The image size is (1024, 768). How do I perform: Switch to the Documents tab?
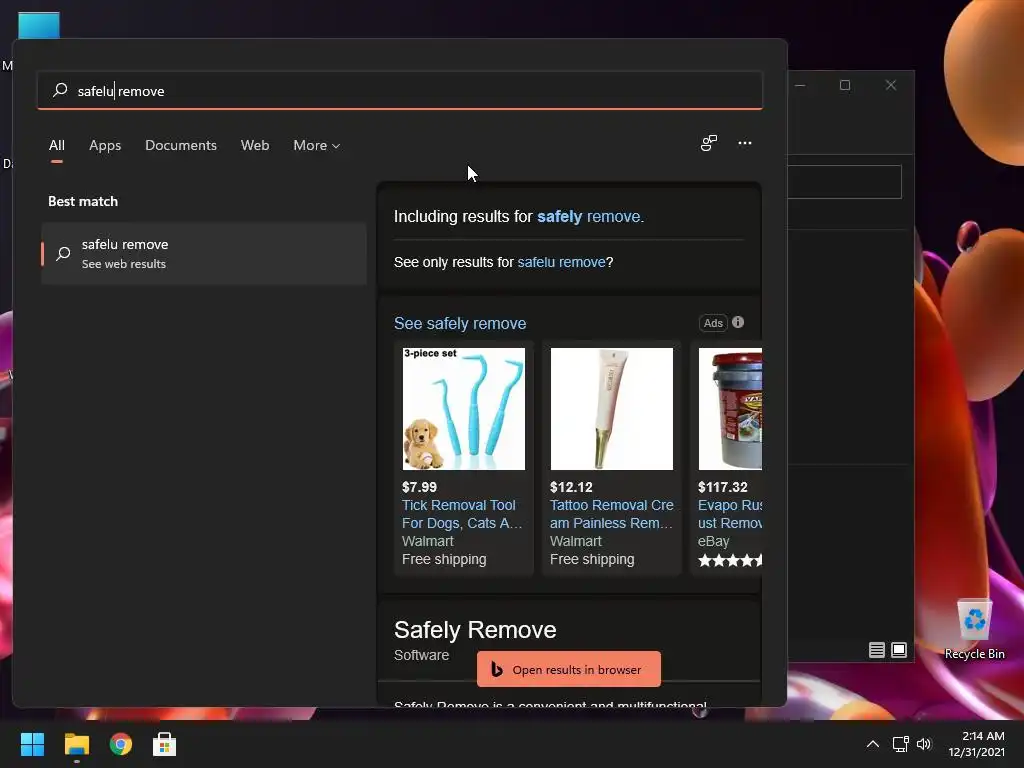pyautogui.click(x=181, y=145)
